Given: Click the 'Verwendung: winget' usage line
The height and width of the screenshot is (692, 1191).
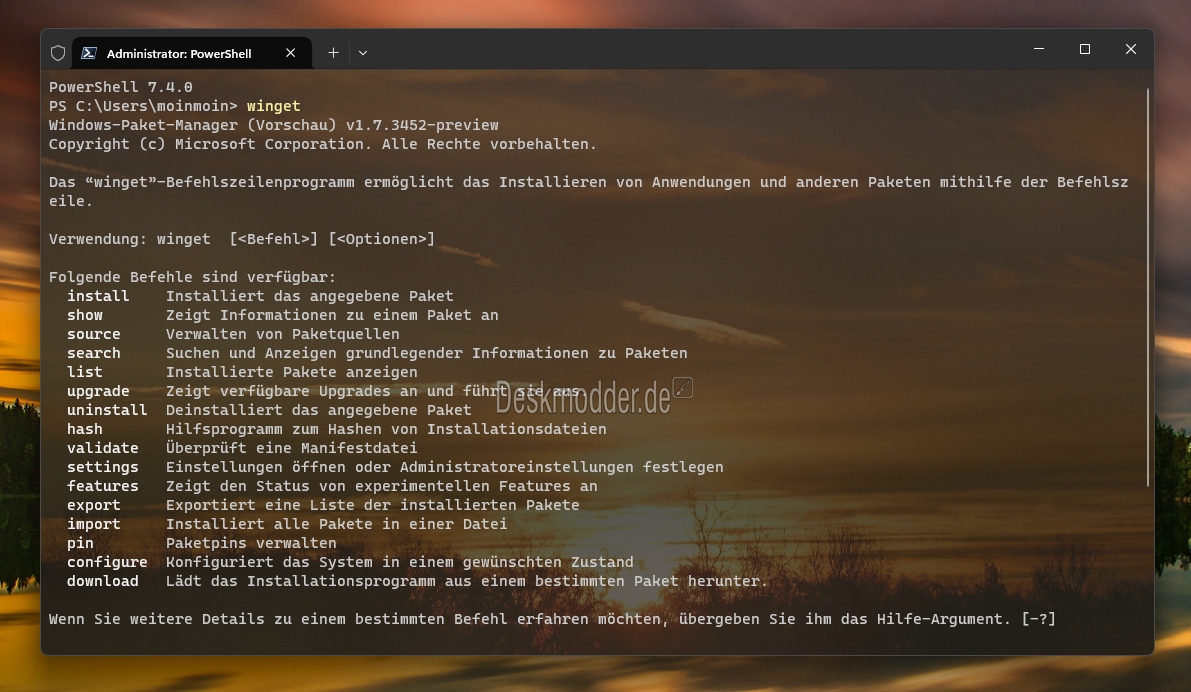Looking at the screenshot, I should pyautogui.click(x=242, y=239).
